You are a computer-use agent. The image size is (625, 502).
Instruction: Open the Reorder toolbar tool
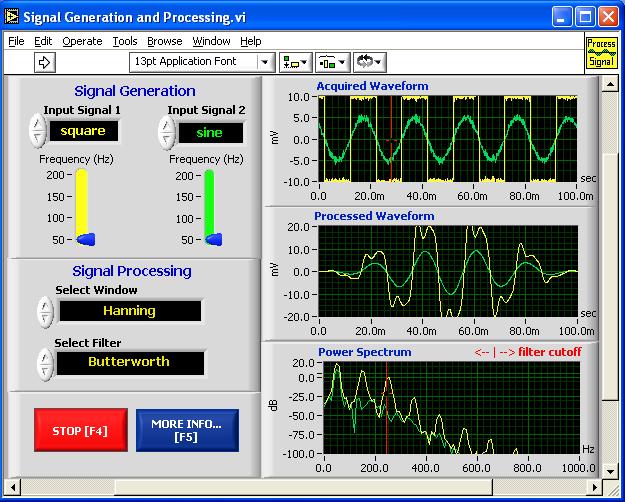click(369, 62)
